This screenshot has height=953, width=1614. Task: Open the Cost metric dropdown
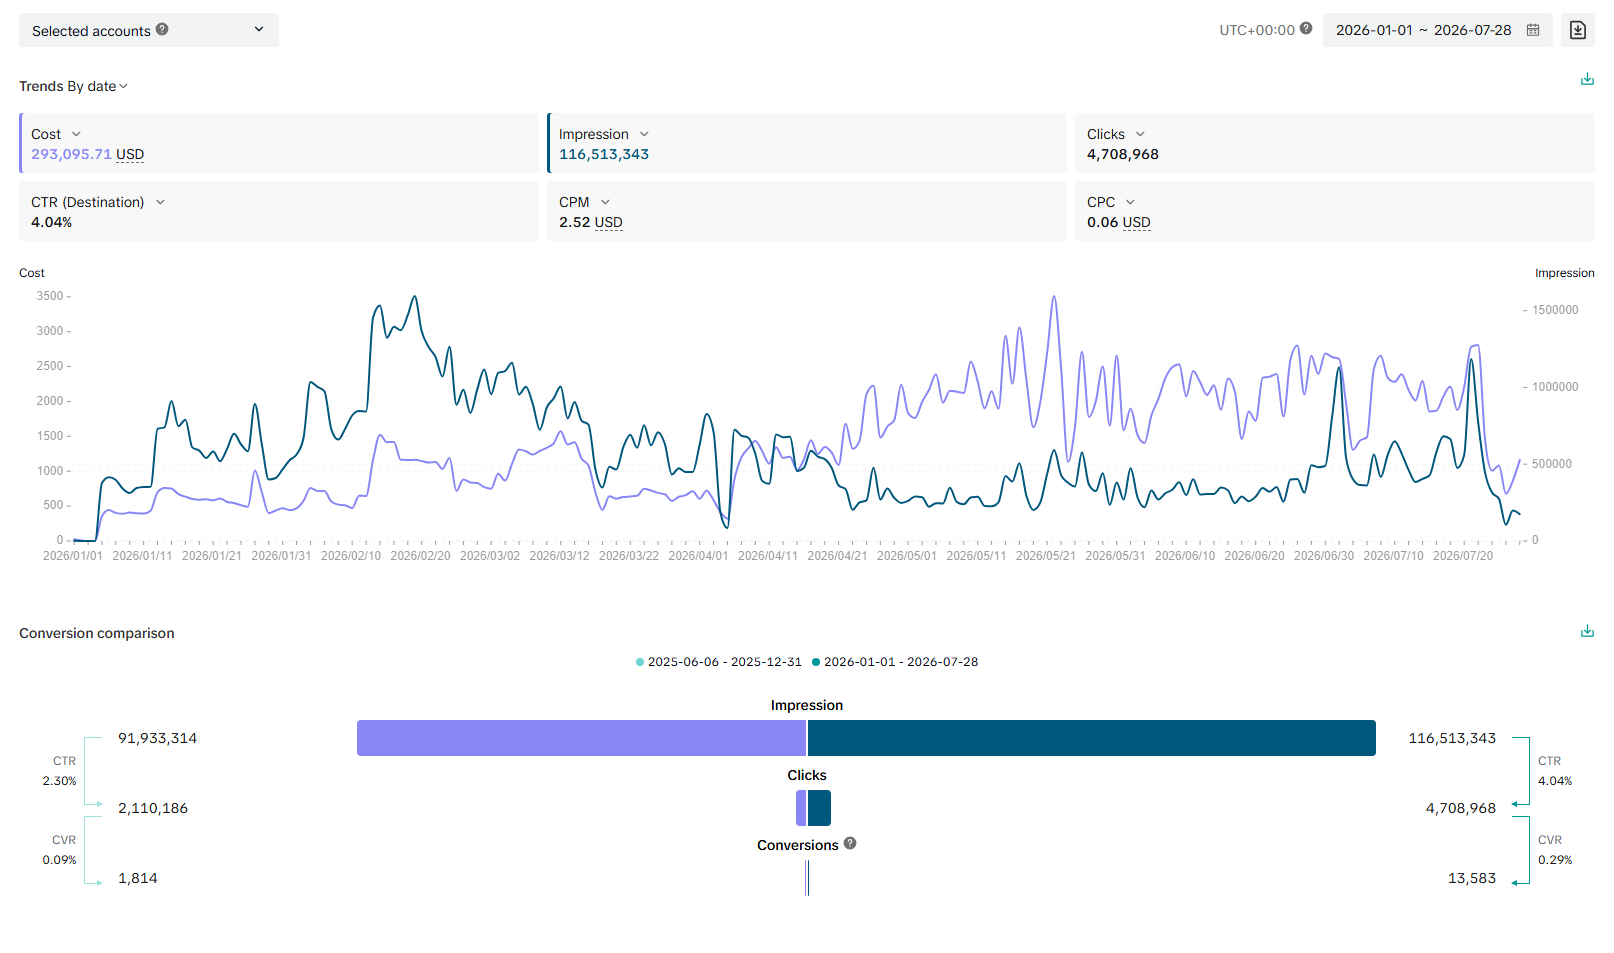point(76,134)
